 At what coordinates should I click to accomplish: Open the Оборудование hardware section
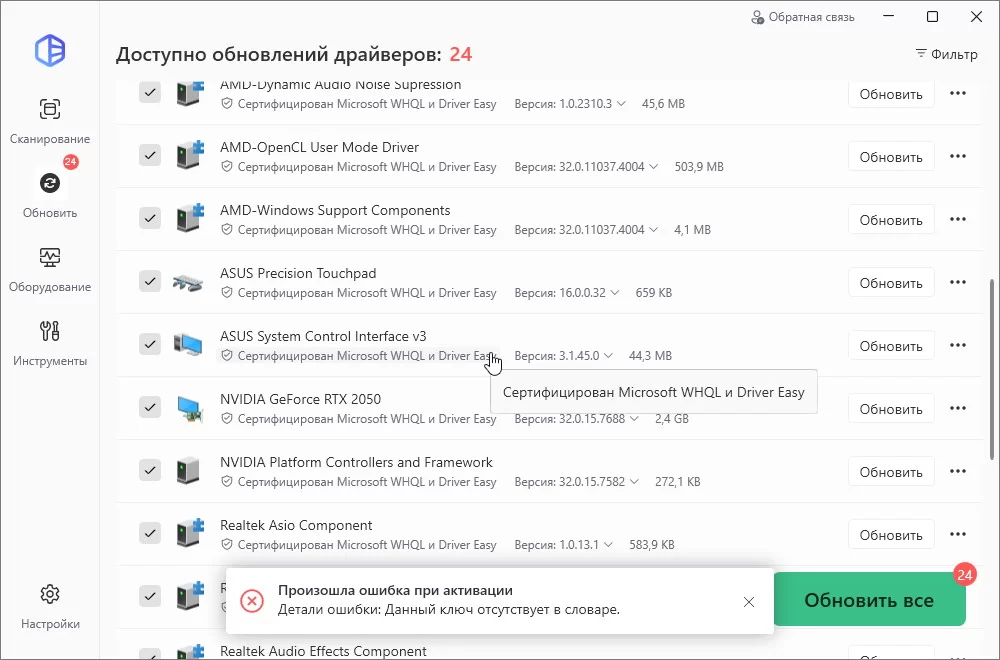tap(50, 269)
